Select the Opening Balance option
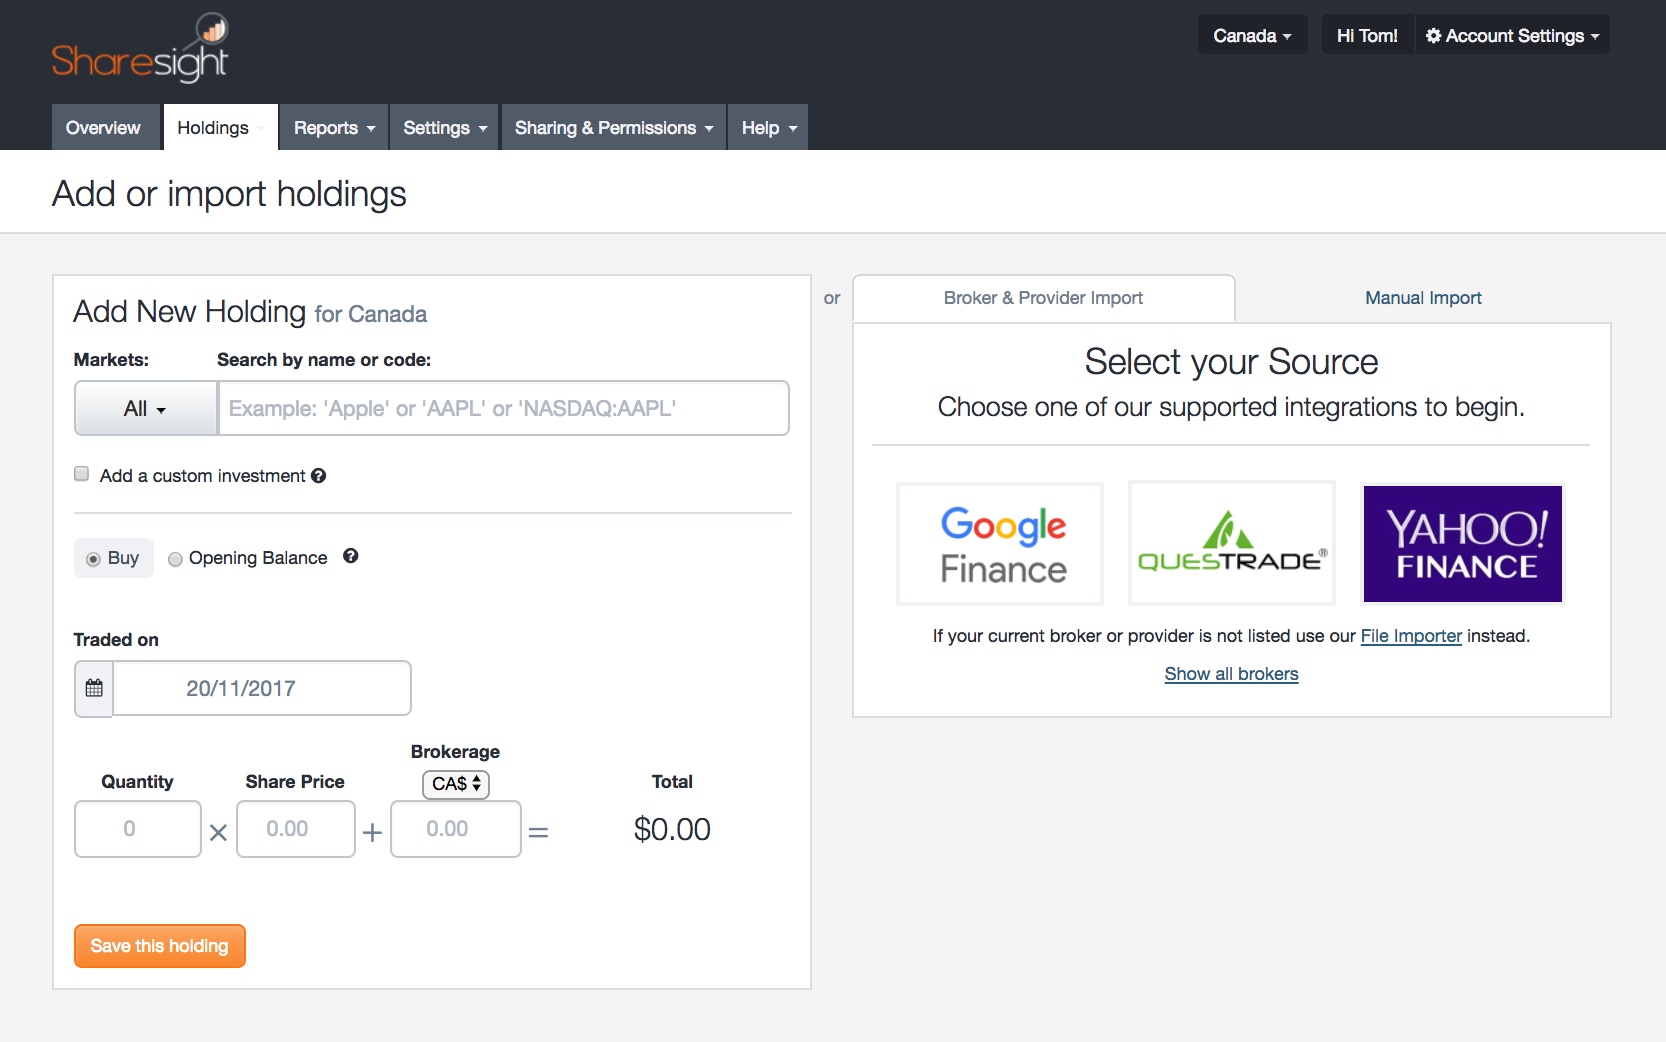1666x1042 pixels. [175, 559]
